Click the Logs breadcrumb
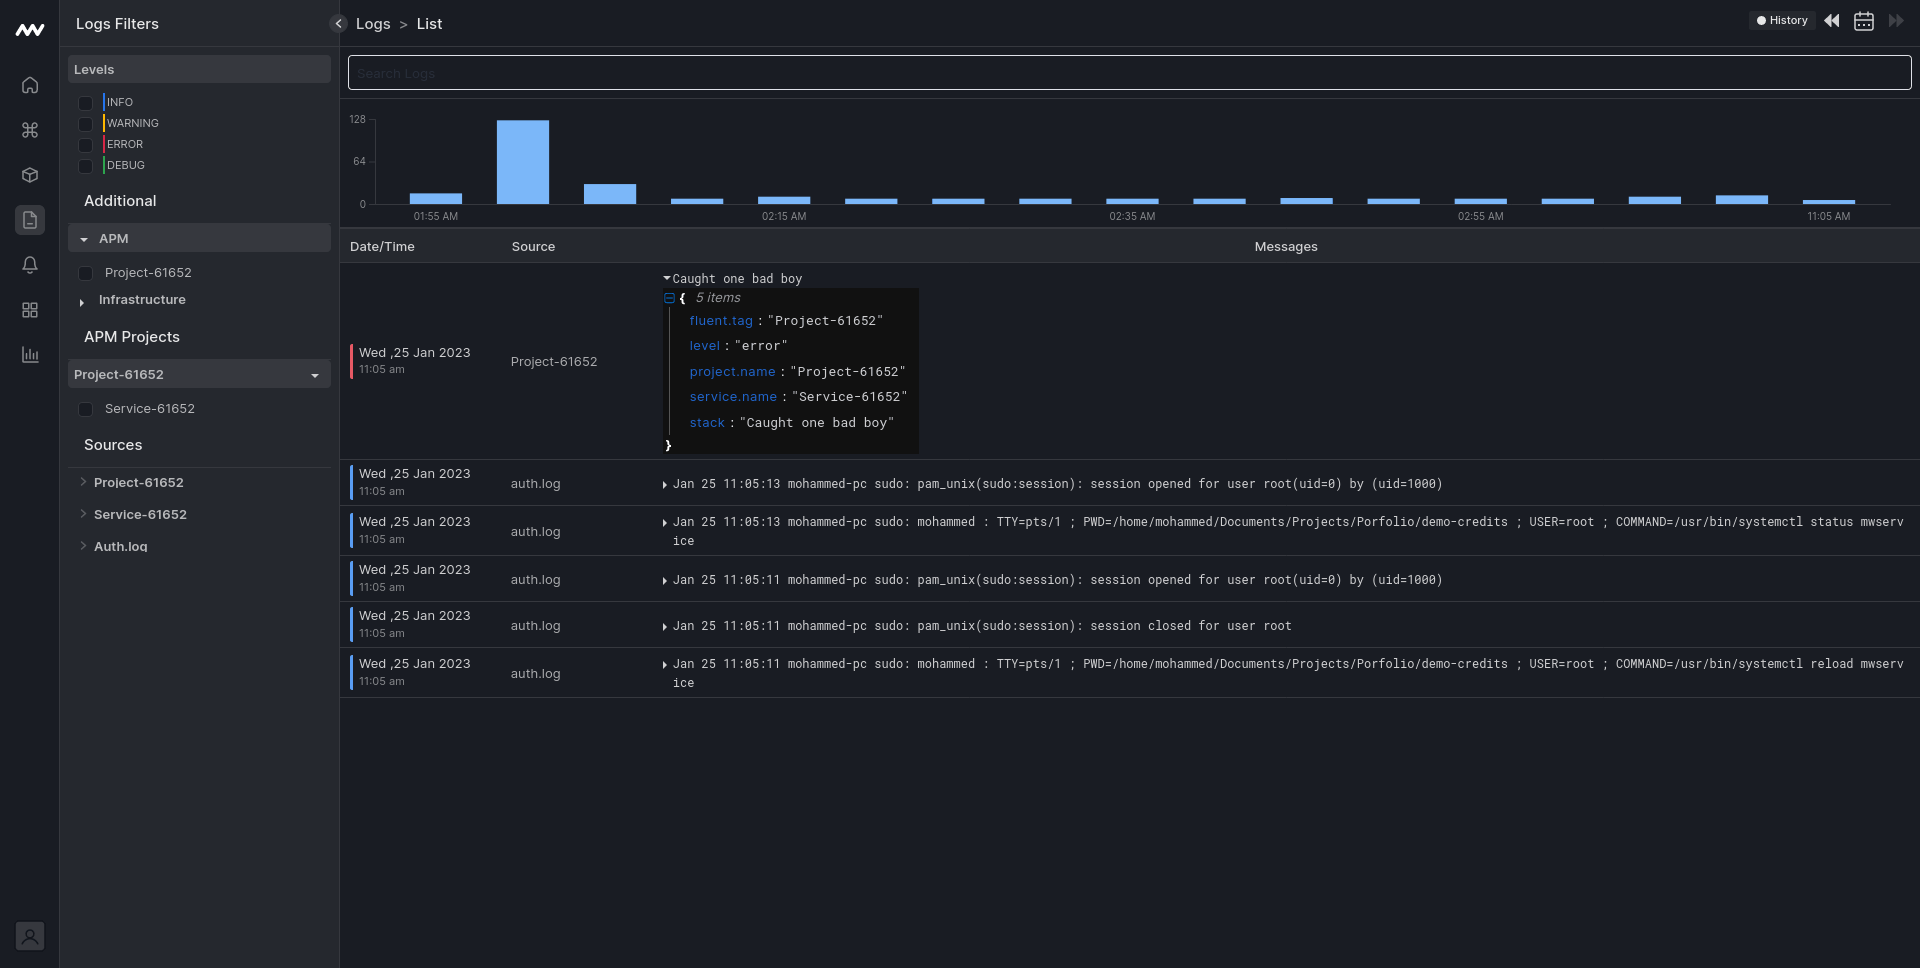1920x968 pixels. 373,24
